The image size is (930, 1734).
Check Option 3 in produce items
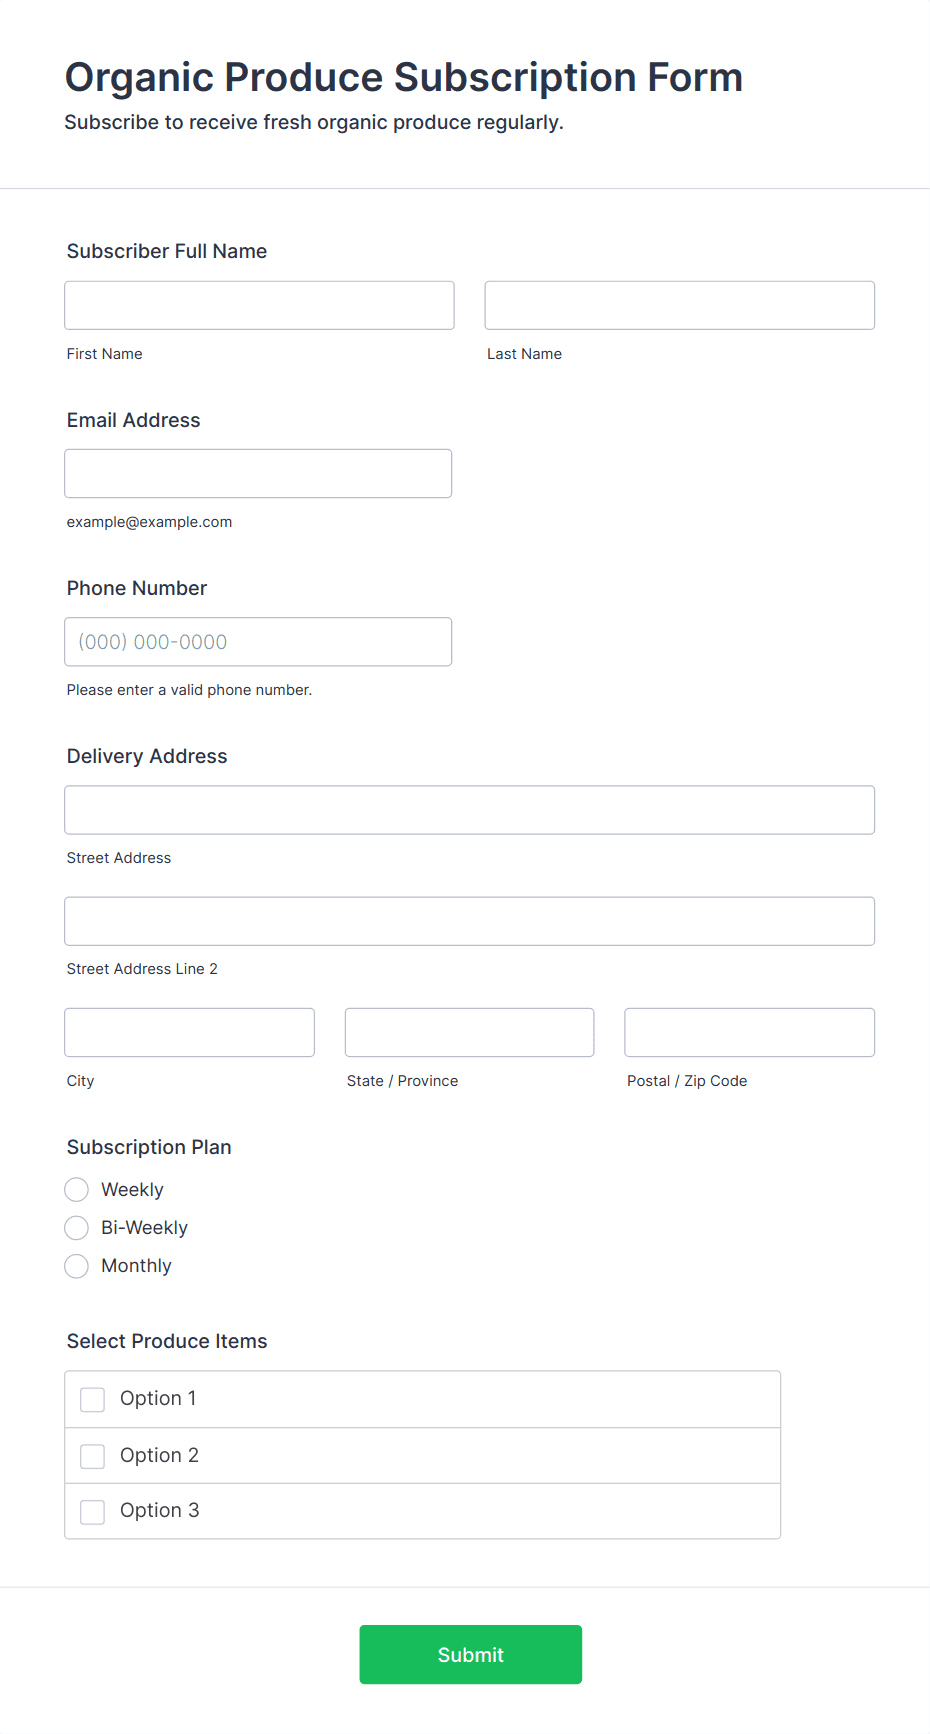[92, 1511]
